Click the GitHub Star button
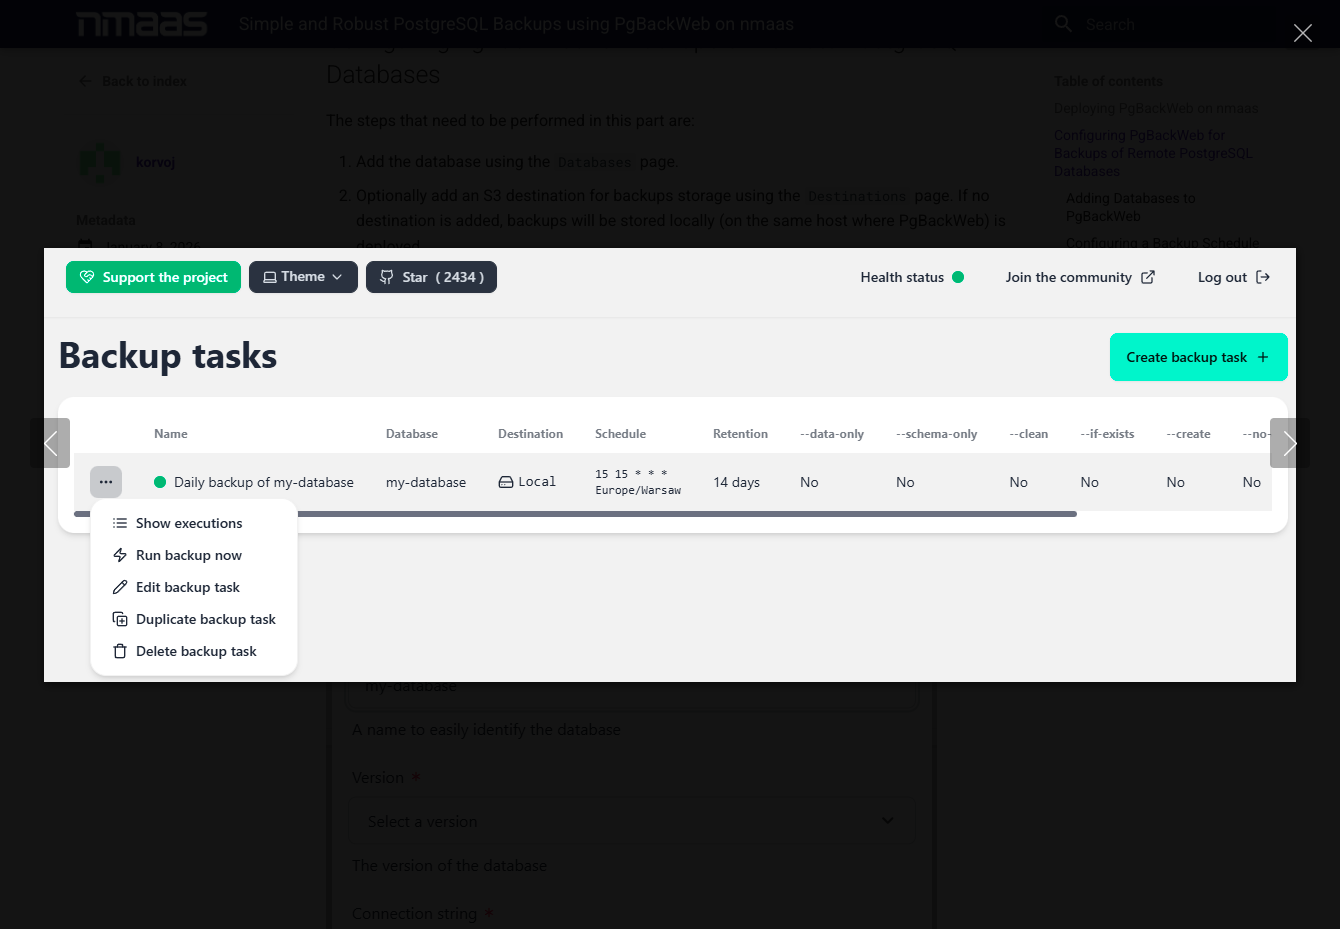The width and height of the screenshot is (1340, 929). point(431,277)
